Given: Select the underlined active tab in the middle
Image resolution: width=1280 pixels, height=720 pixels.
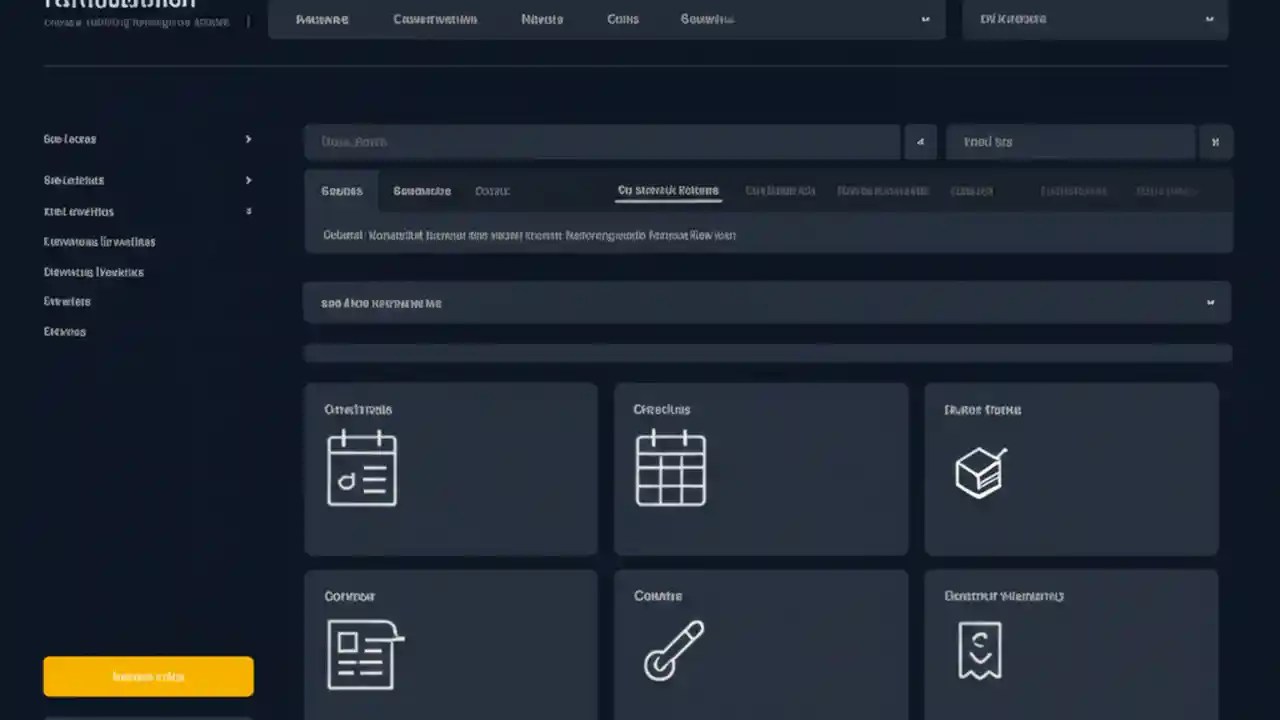Looking at the screenshot, I should click(x=667, y=190).
